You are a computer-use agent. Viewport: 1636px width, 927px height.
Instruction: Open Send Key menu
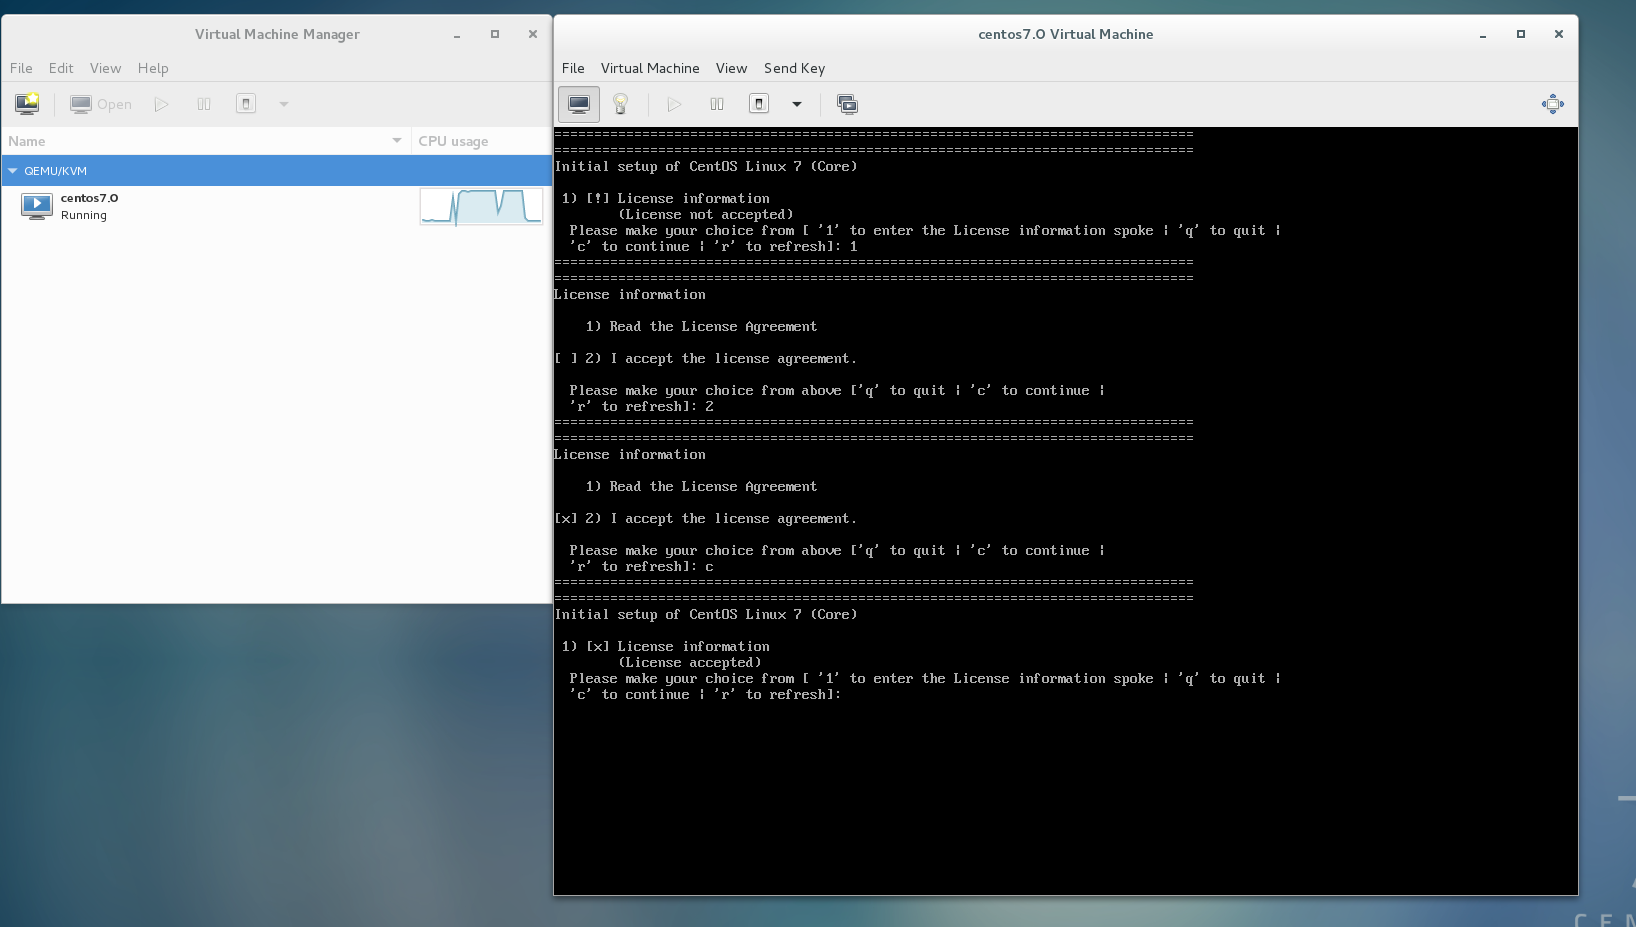point(794,68)
